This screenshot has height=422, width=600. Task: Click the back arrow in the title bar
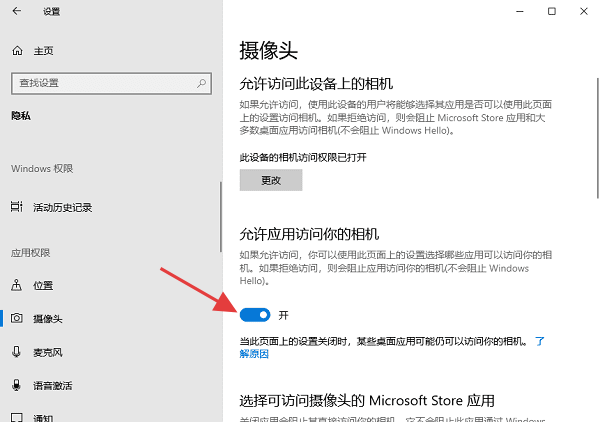[x=17, y=12]
